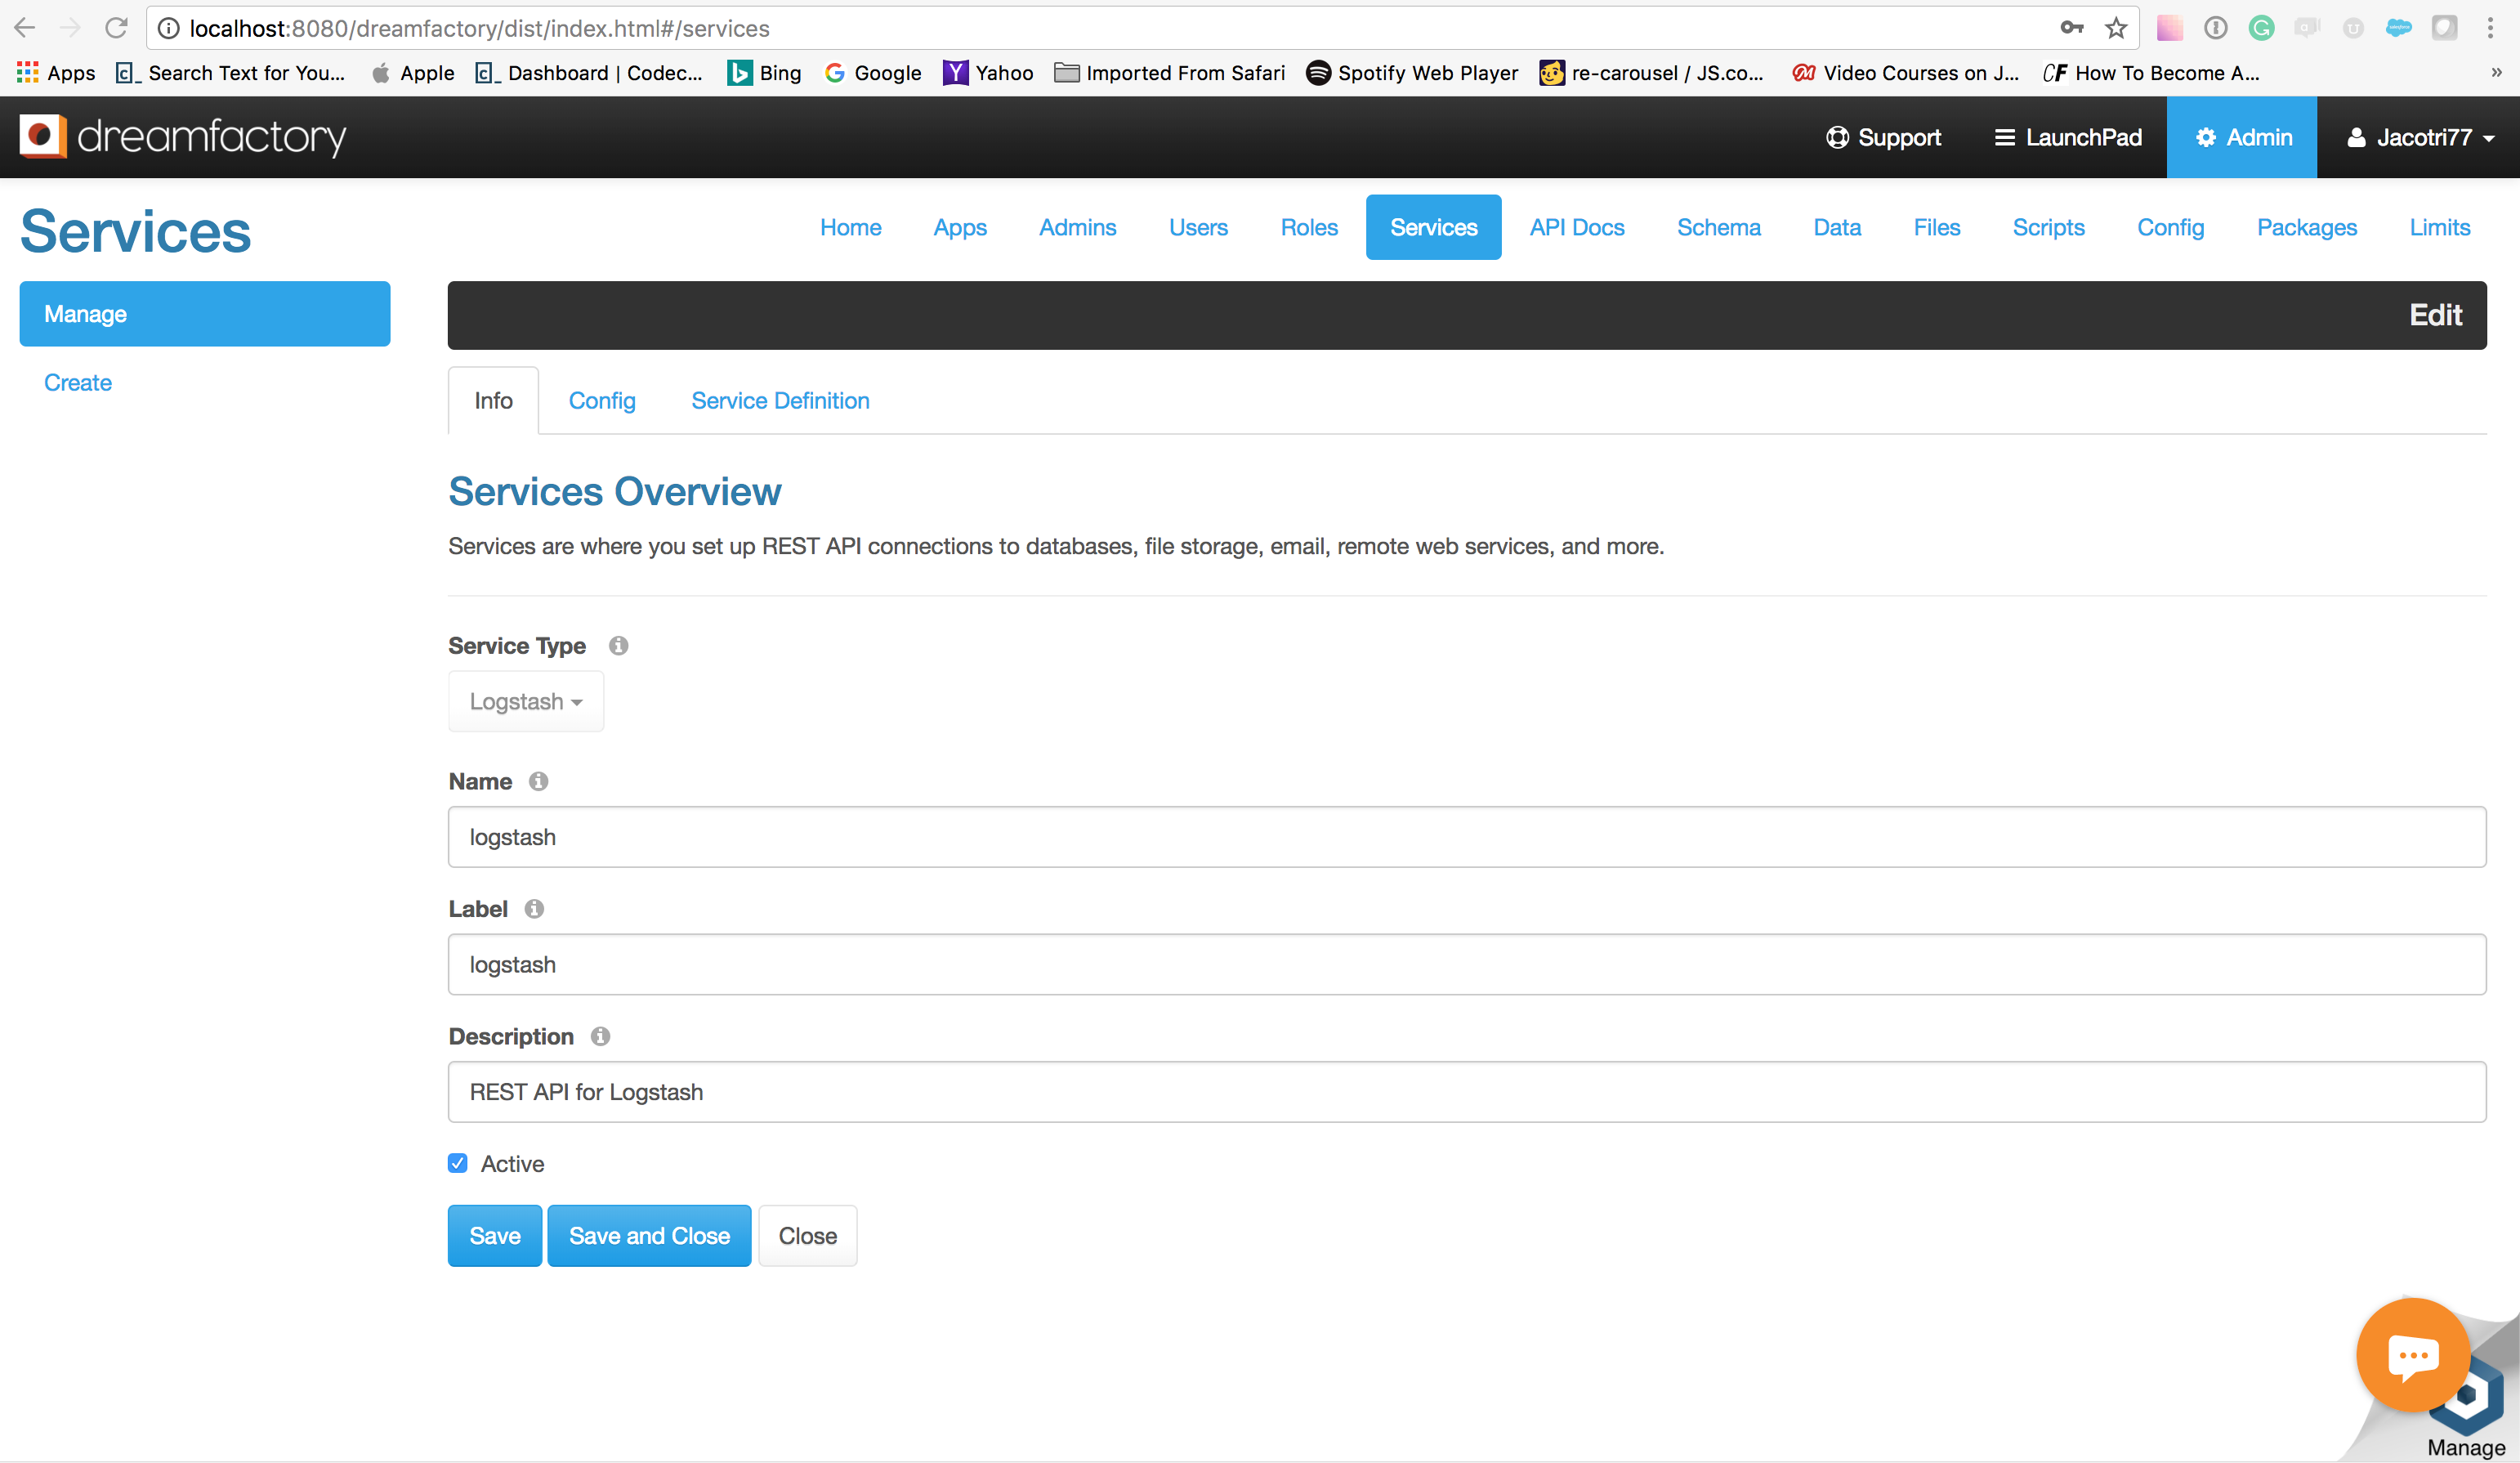Click the Description info tooltip icon
Viewport: 2520px width, 1463px height.
[x=601, y=1035]
